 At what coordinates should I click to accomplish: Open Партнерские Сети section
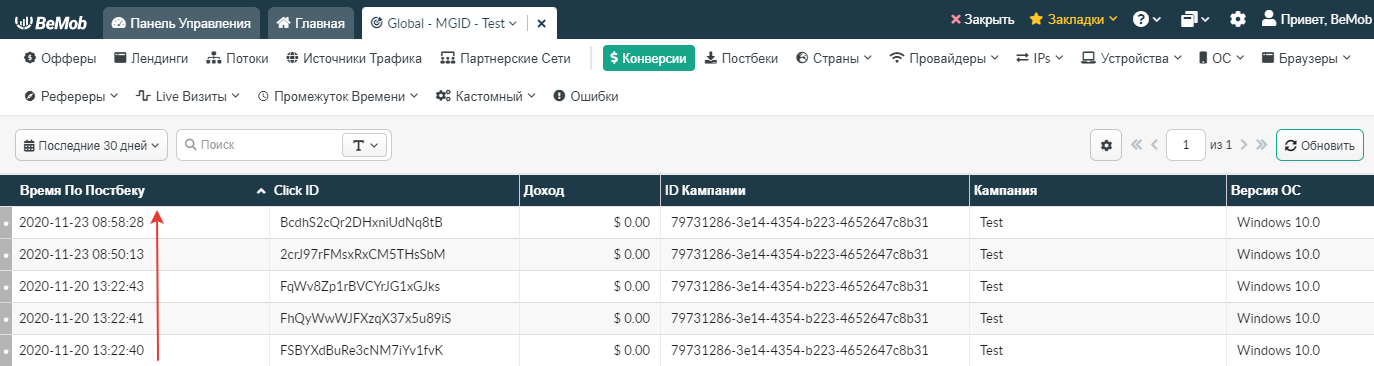[x=505, y=58]
